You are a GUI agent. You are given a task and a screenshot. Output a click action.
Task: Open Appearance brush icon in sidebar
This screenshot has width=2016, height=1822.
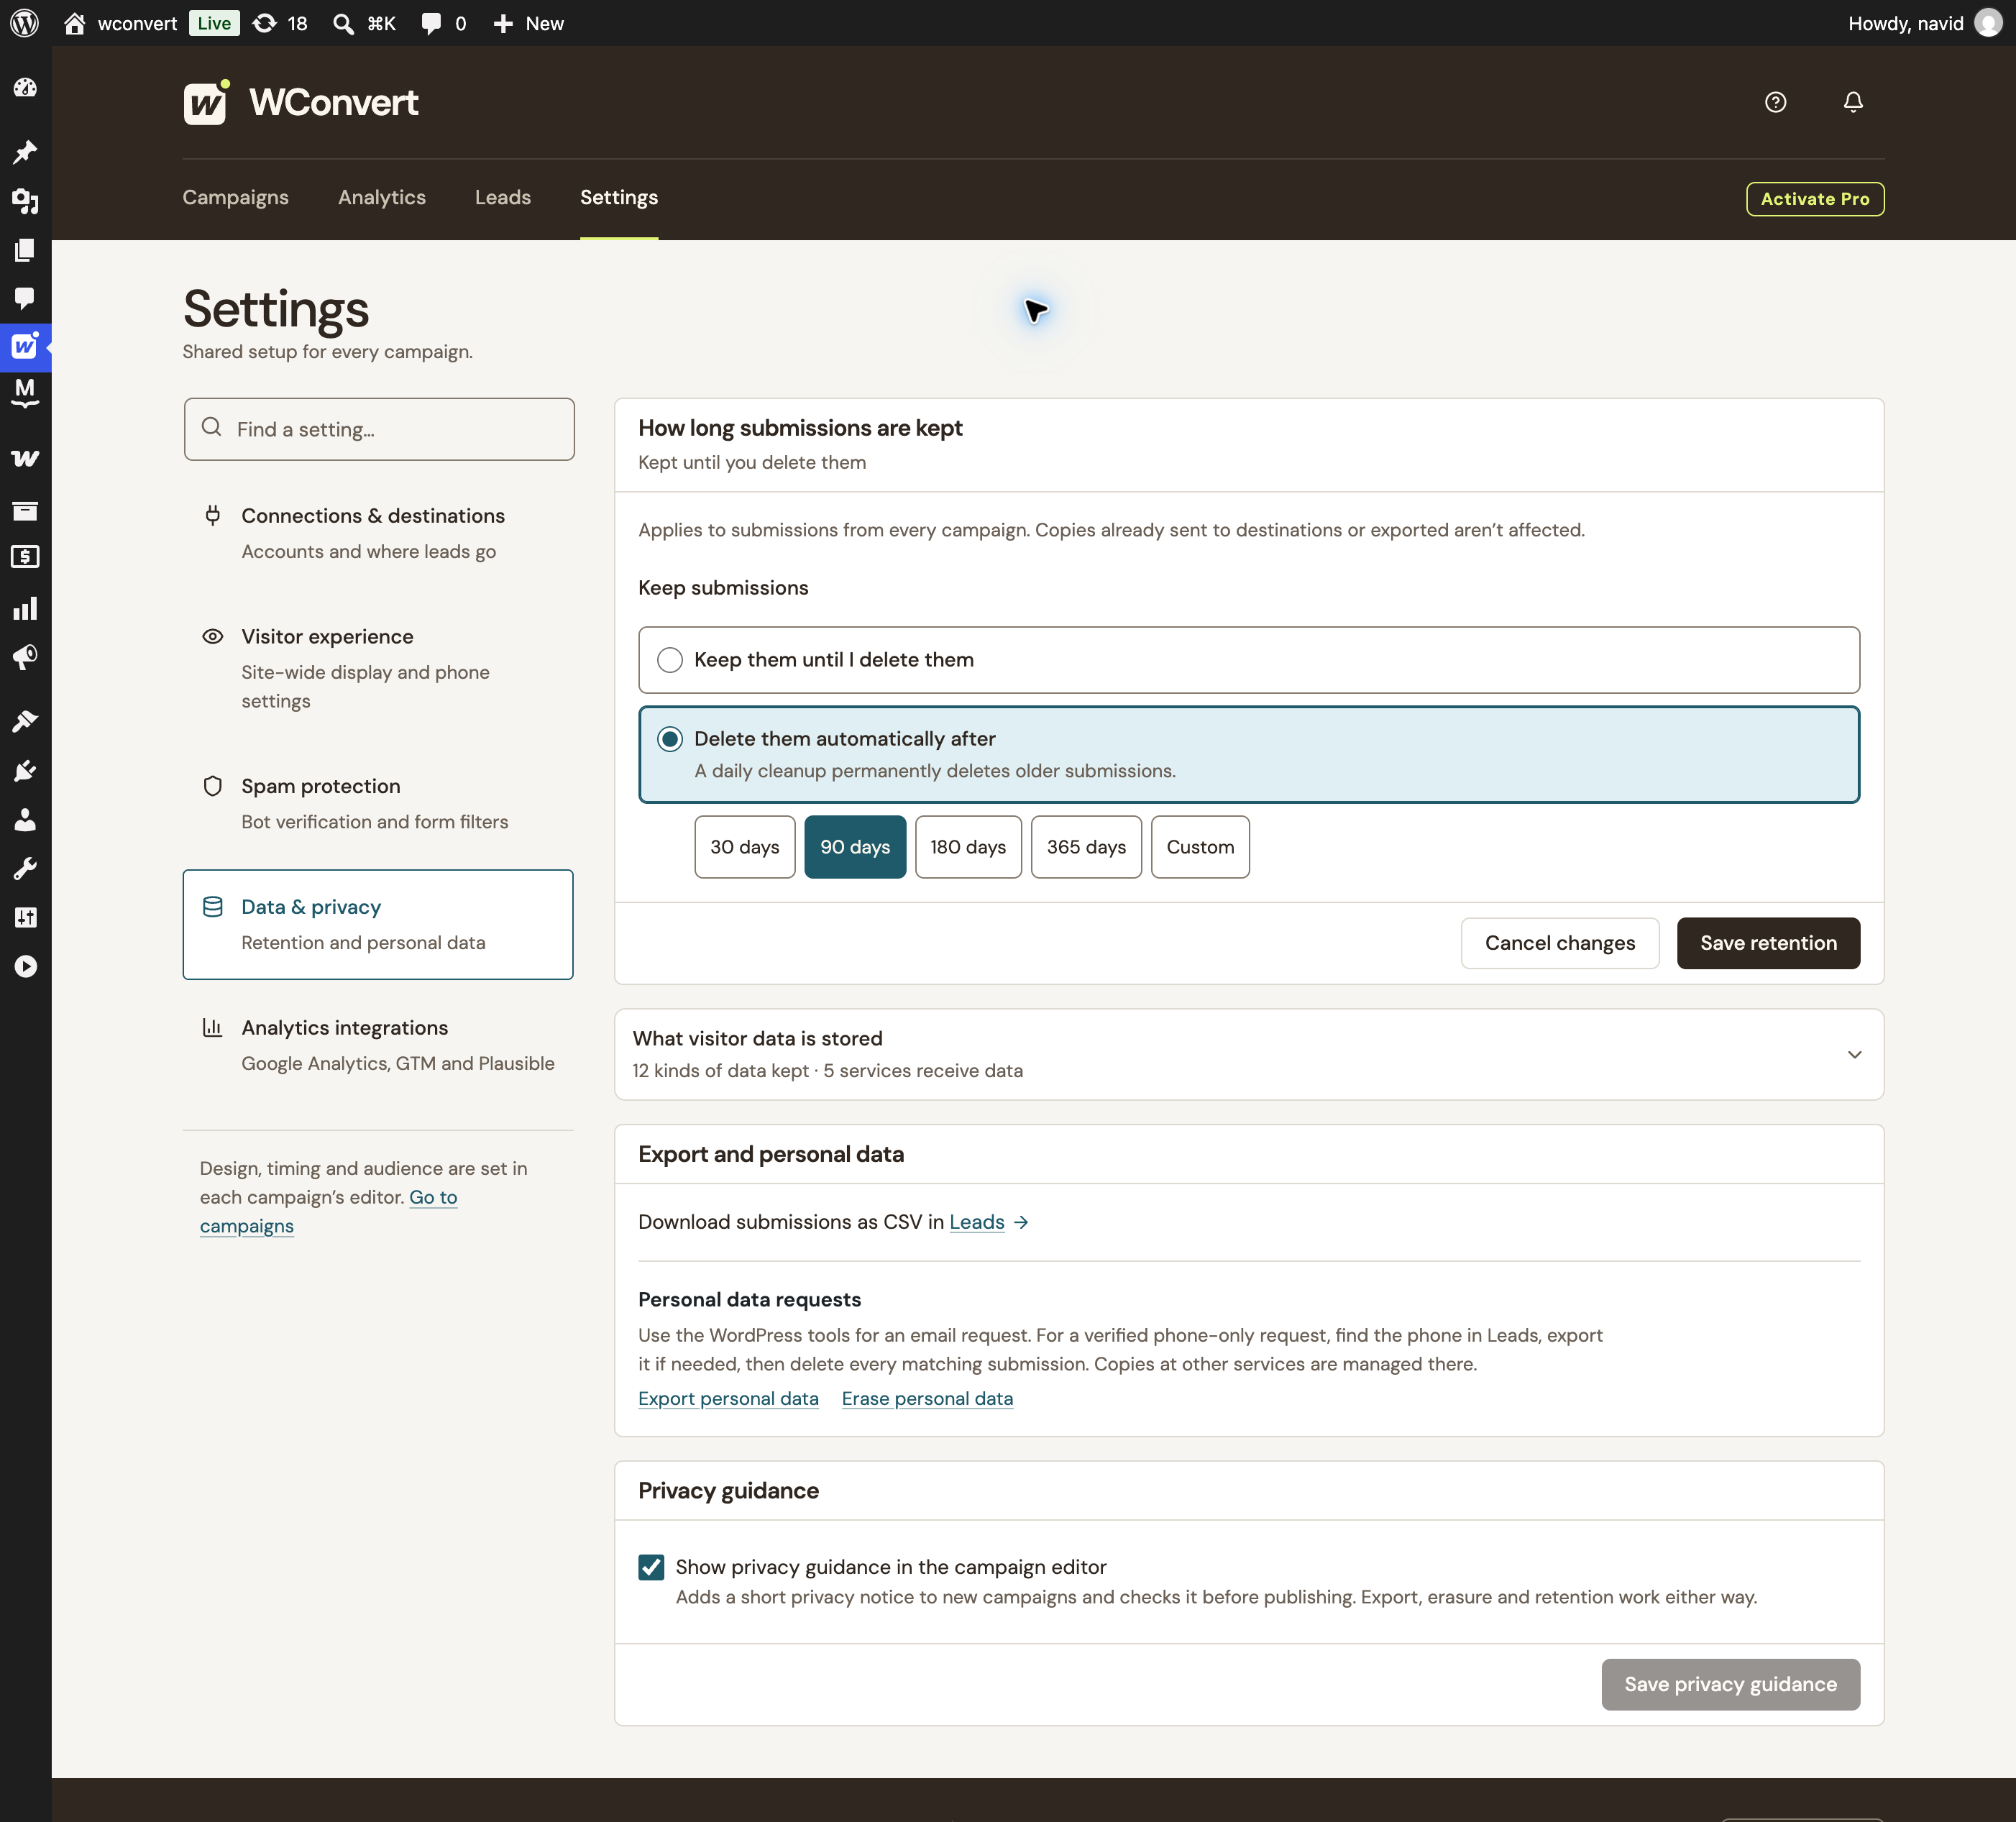25,721
